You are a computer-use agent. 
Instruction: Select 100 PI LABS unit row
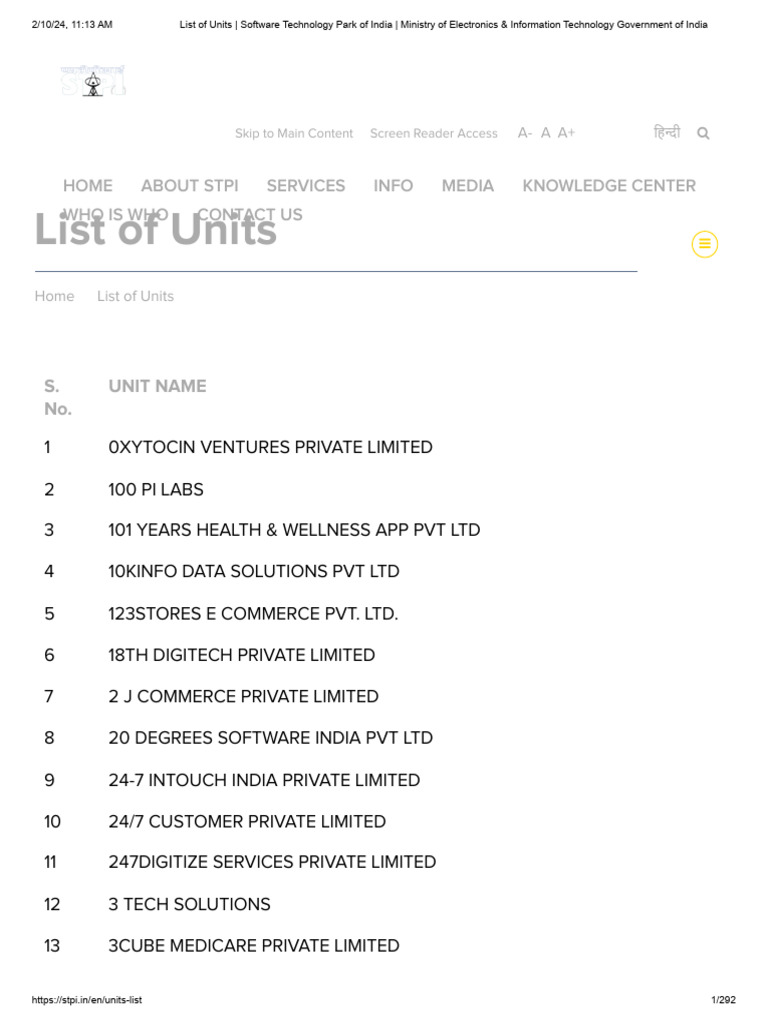(156, 489)
